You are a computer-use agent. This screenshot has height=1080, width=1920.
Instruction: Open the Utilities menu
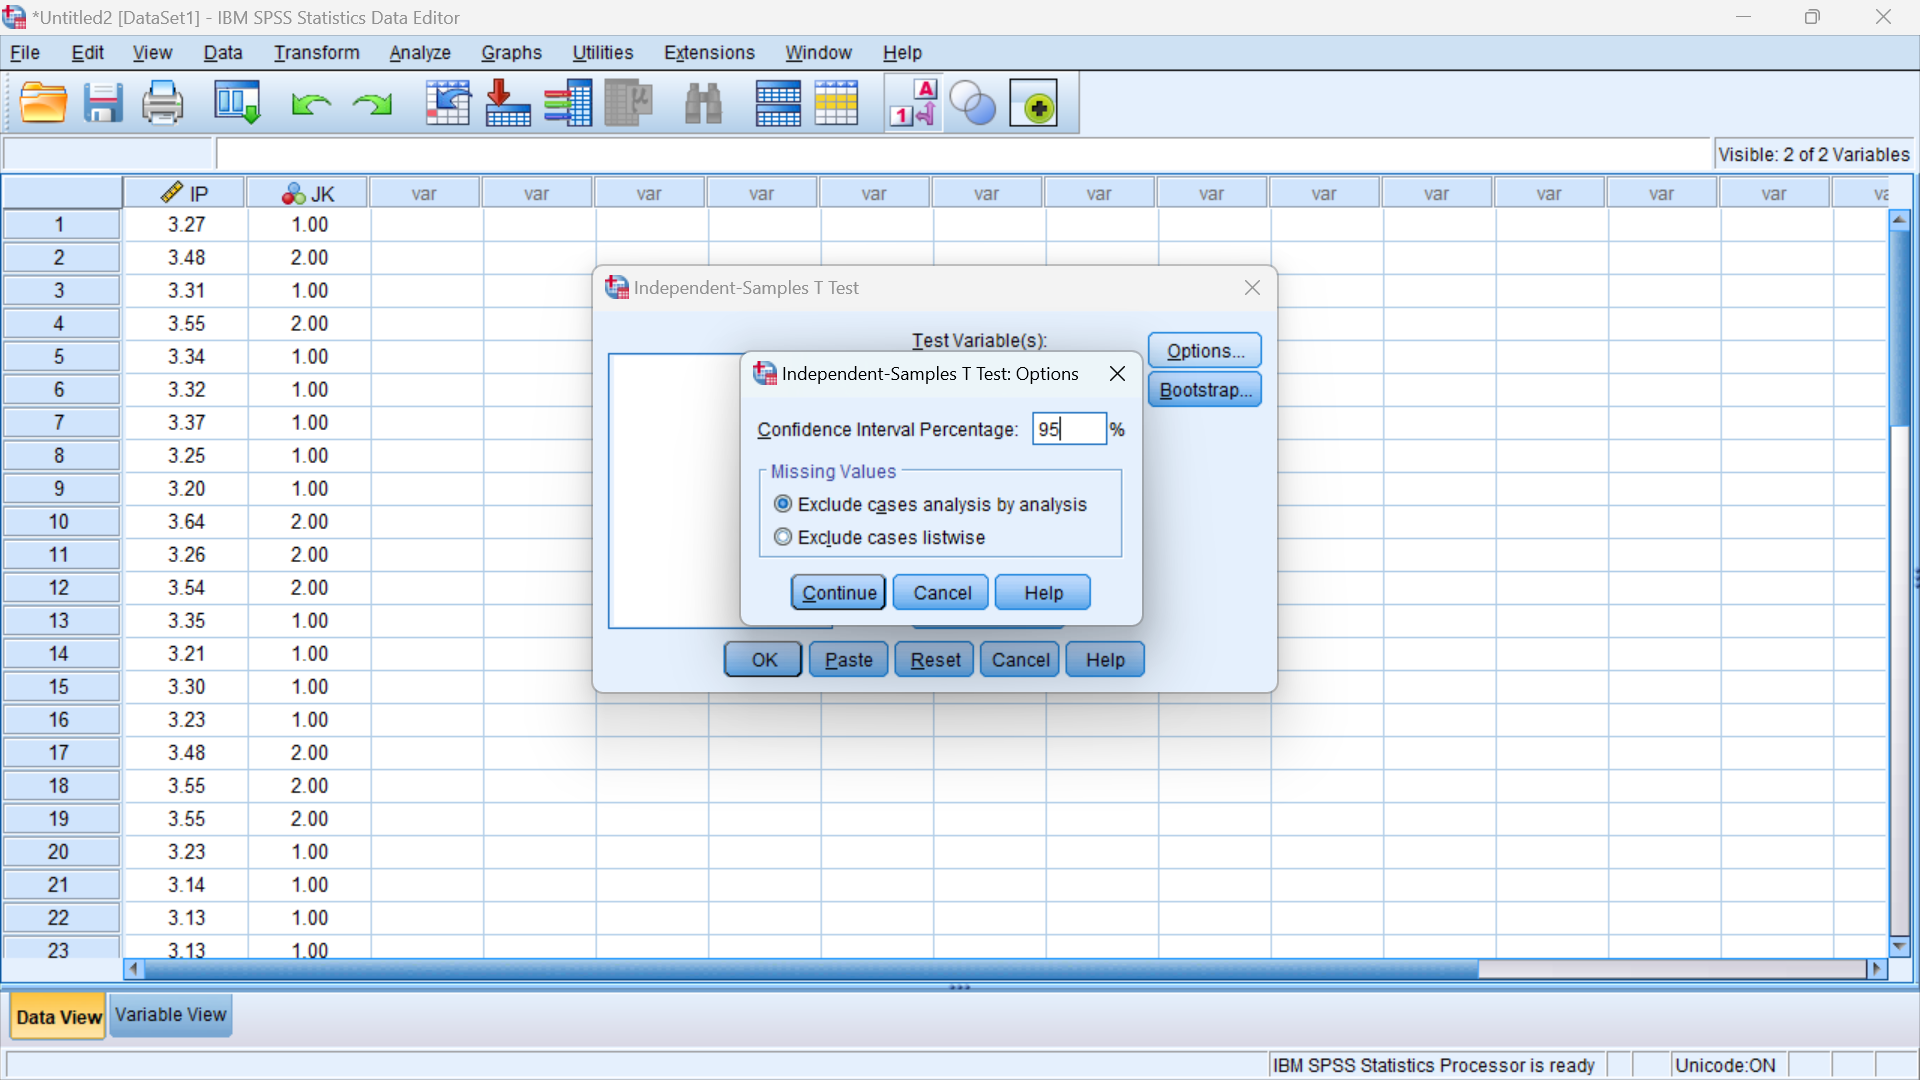603,53
